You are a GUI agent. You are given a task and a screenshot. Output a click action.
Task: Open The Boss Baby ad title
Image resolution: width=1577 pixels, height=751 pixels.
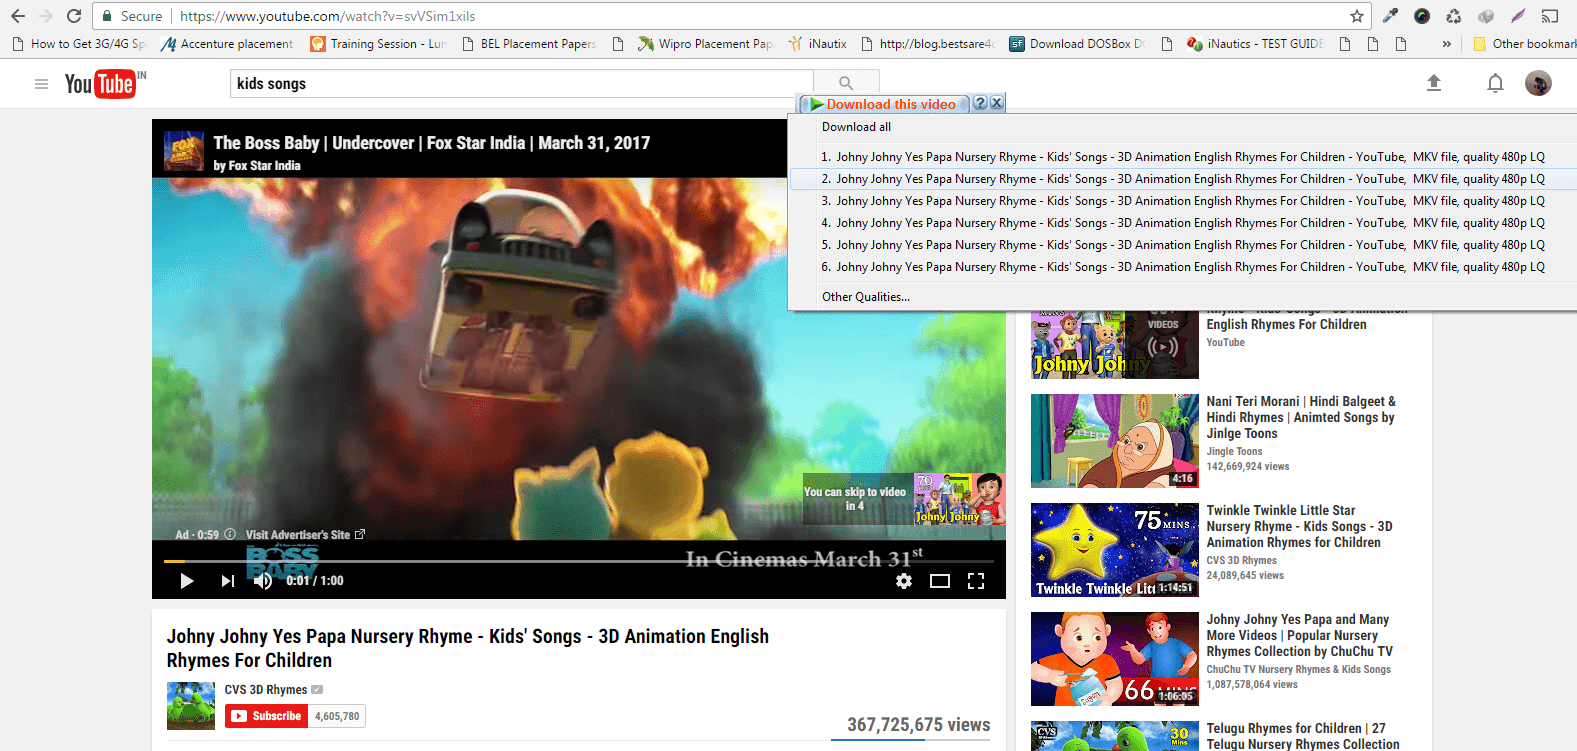pyautogui.click(x=432, y=143)
